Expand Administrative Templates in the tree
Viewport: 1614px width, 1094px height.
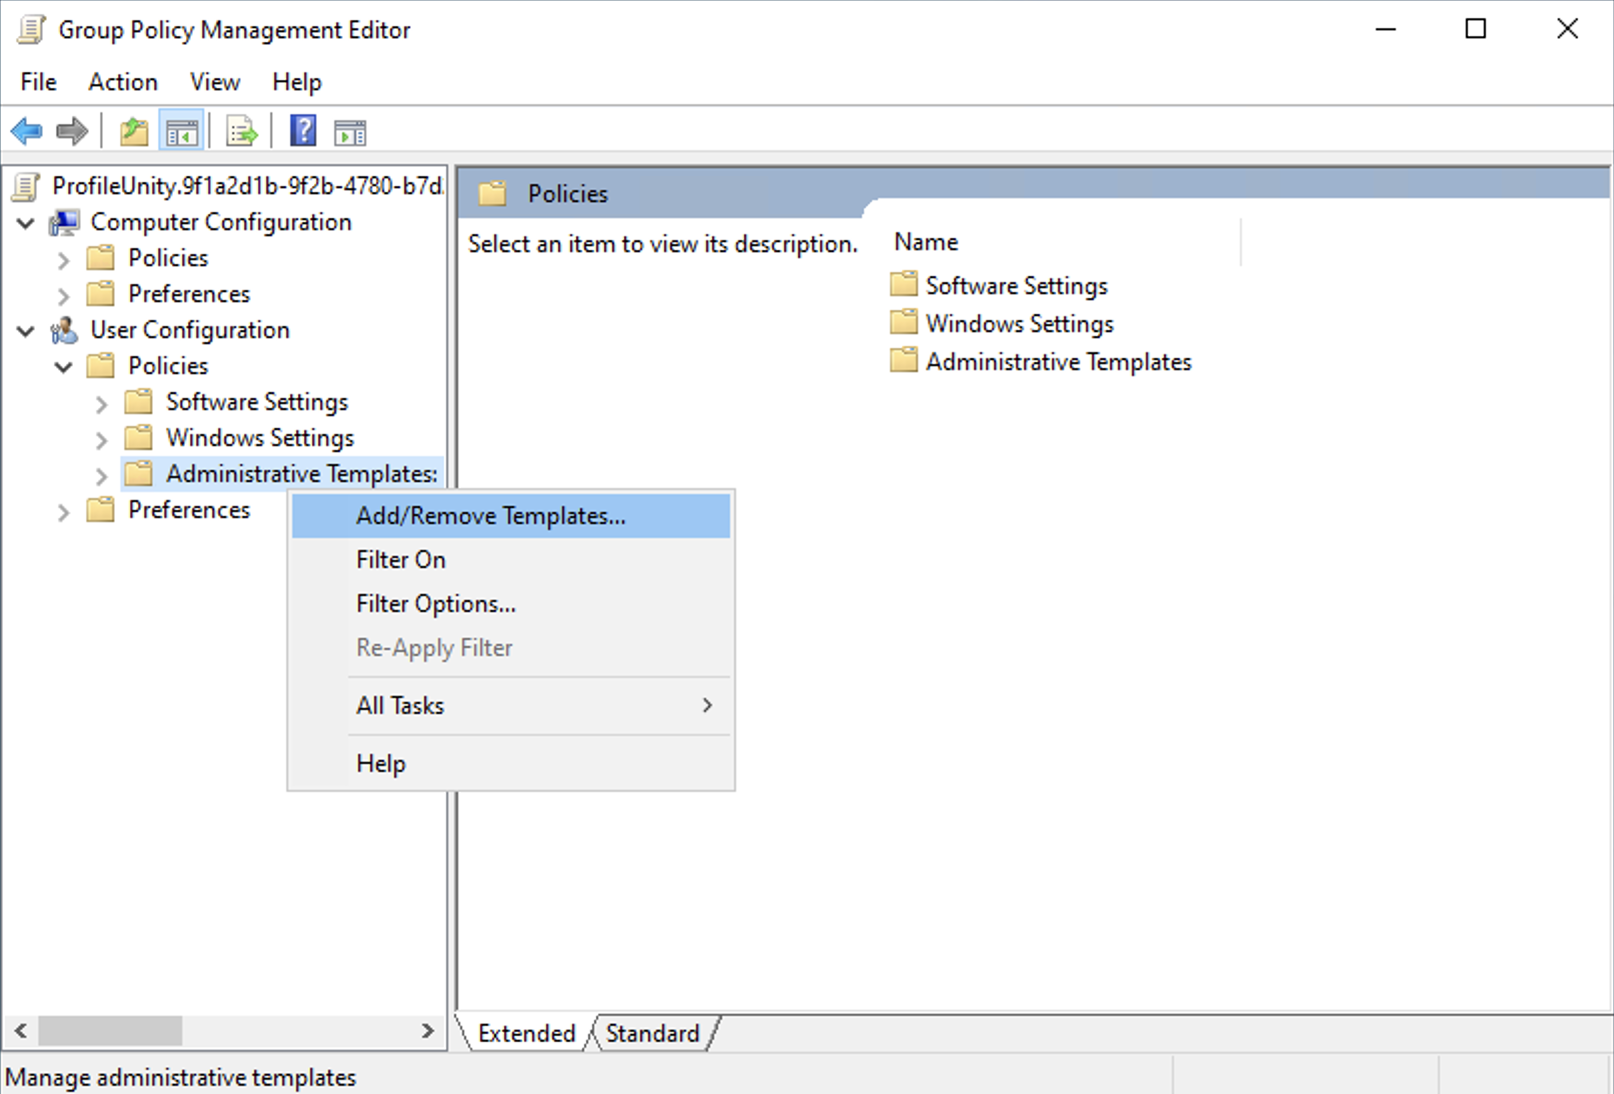[x=101, y=475]
